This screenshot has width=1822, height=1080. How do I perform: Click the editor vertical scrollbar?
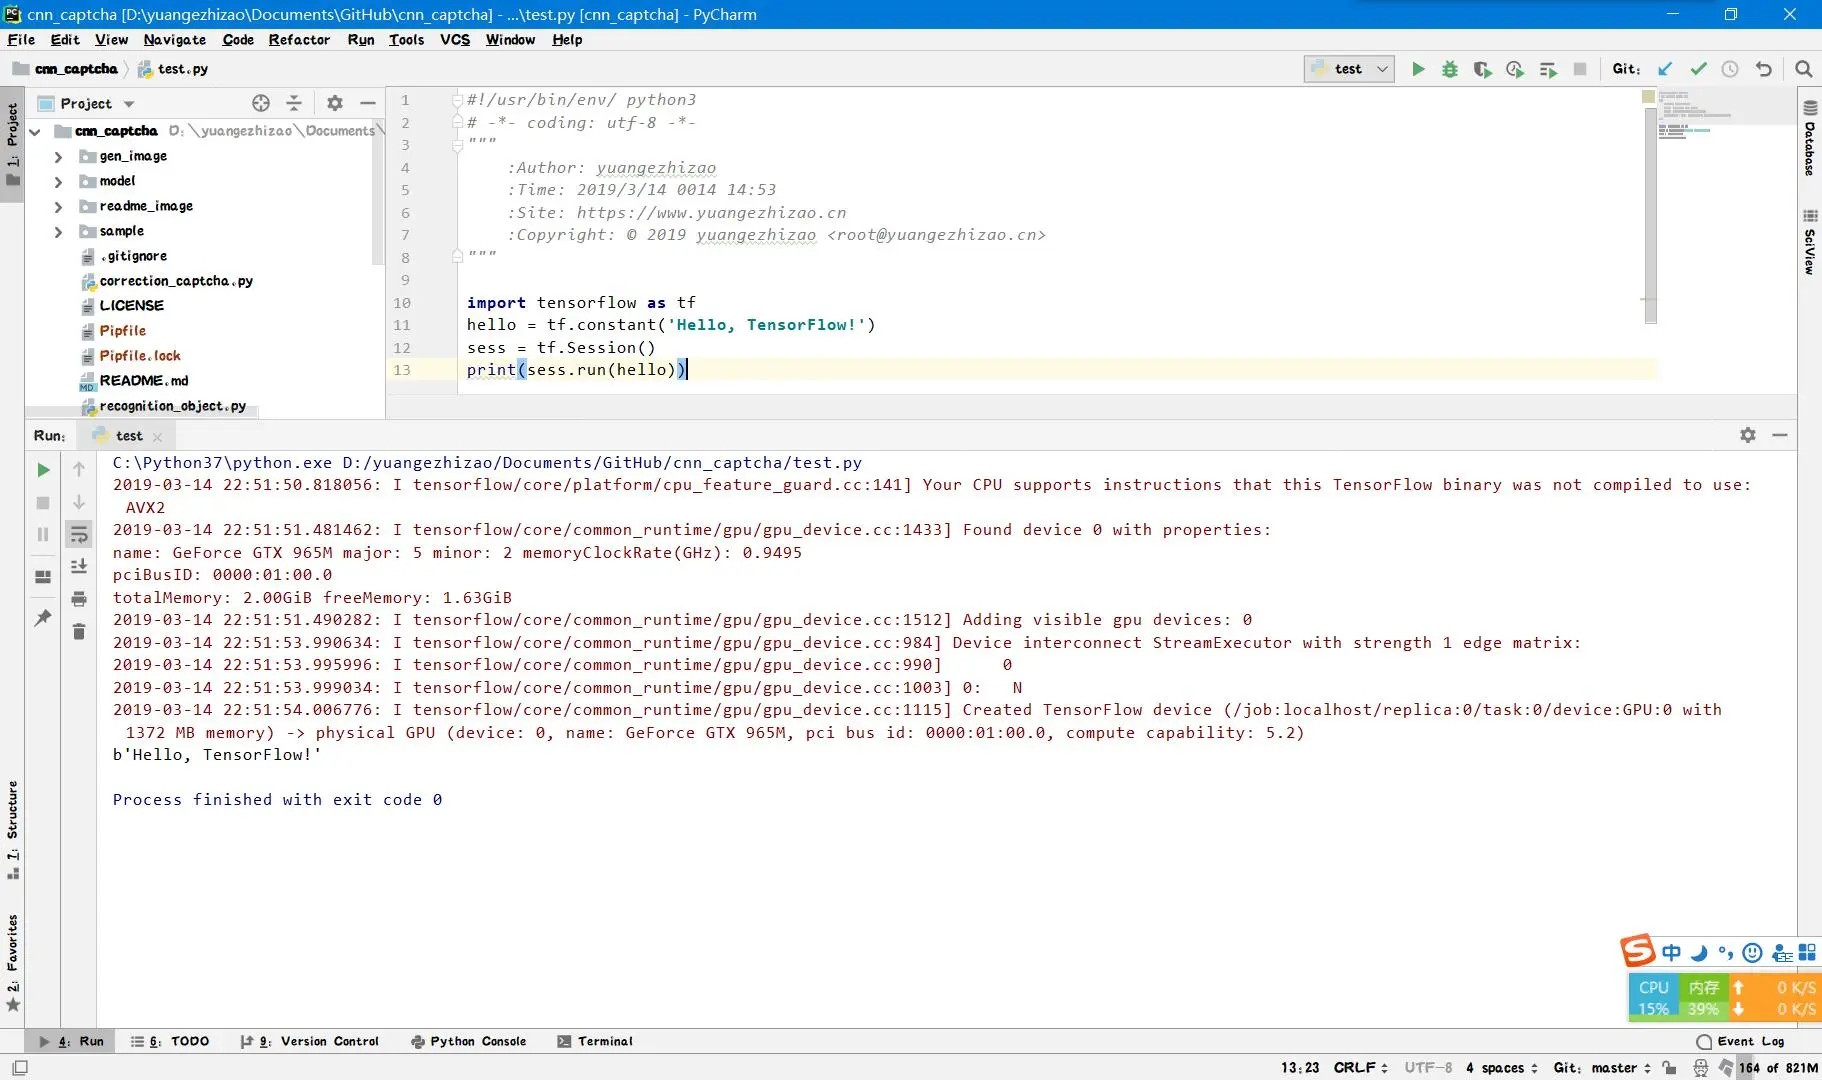[x=1650, y=214]
